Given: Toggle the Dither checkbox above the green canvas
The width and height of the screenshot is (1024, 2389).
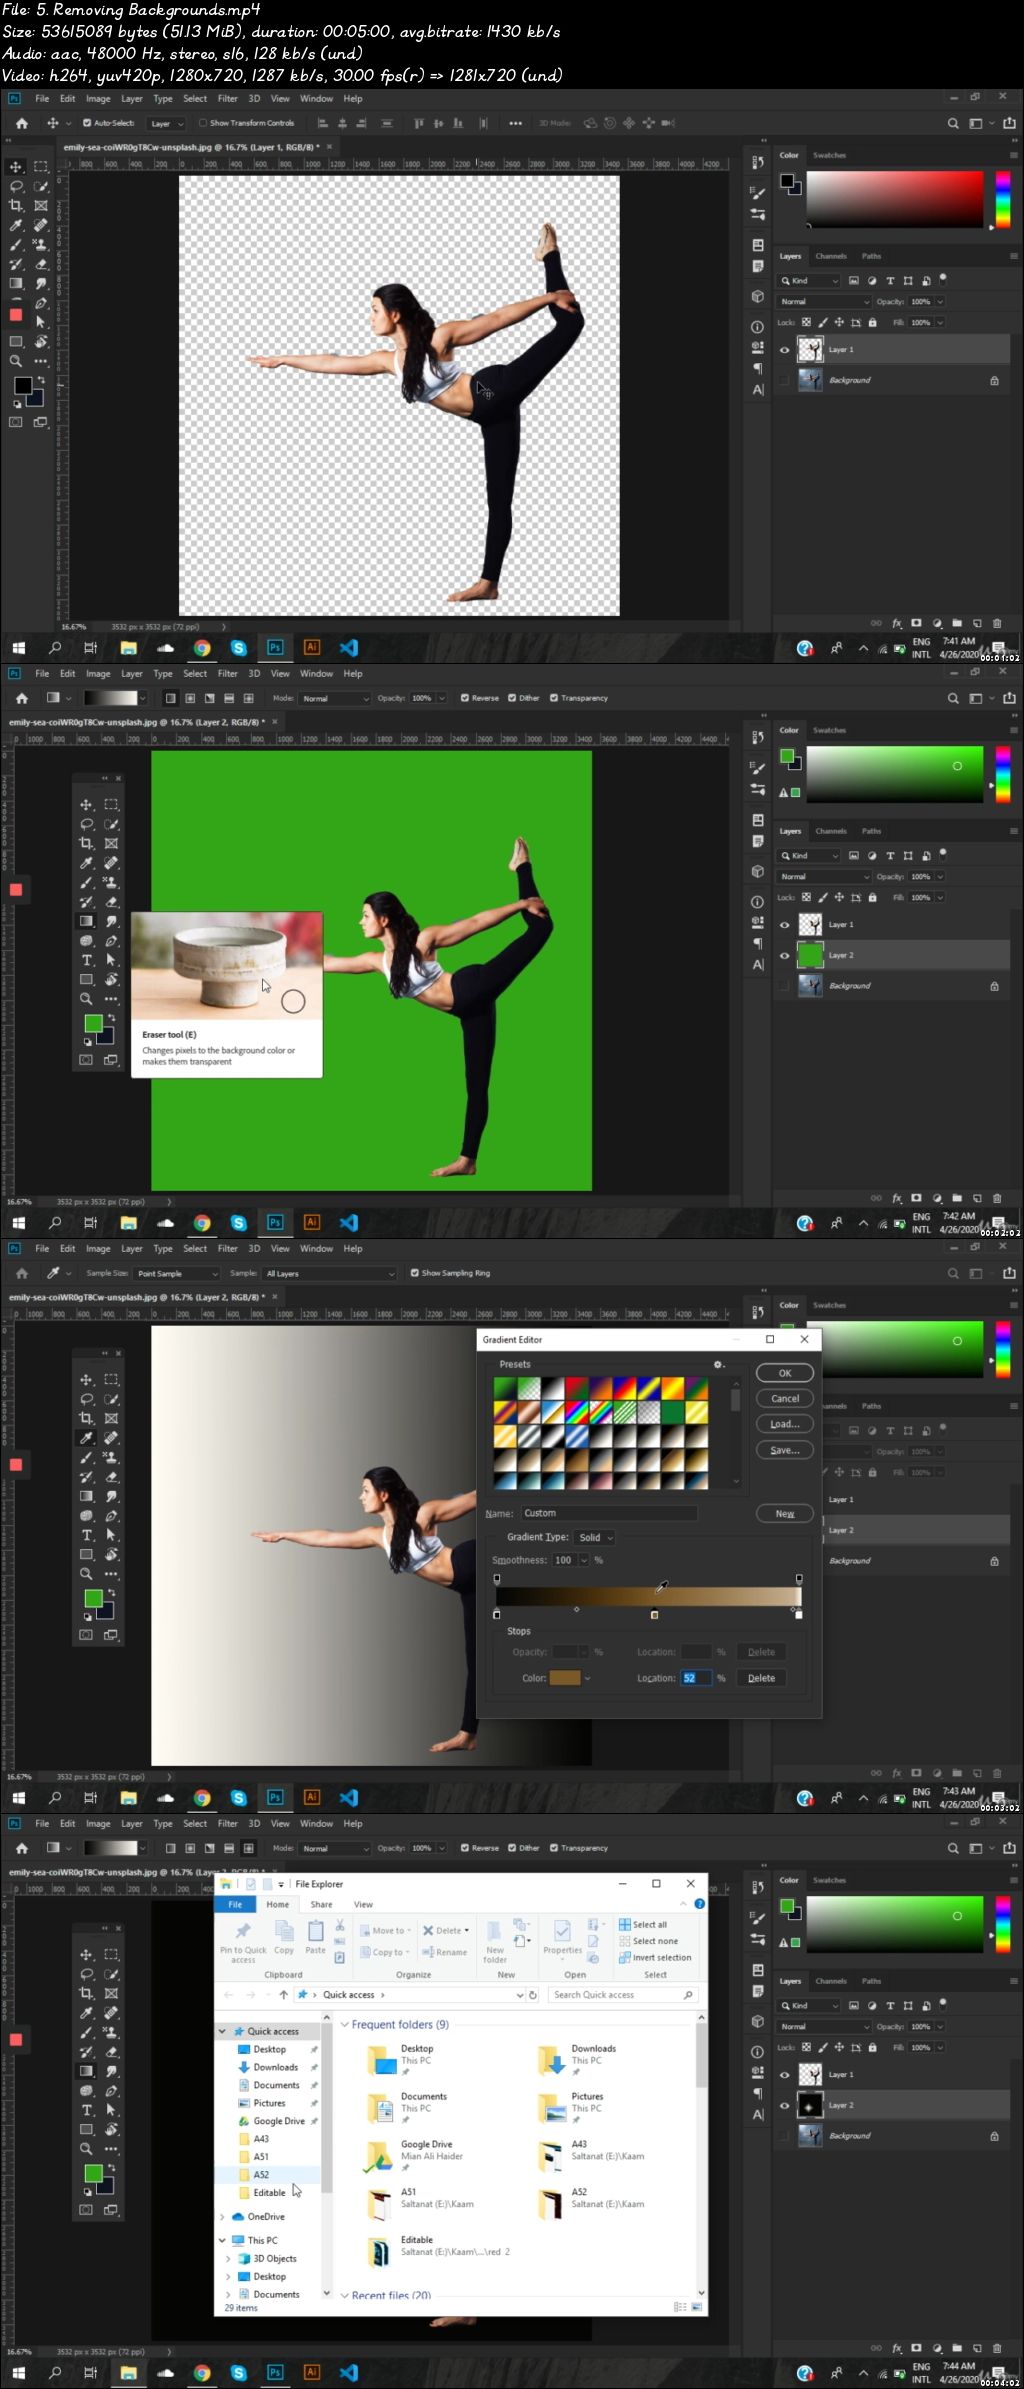Looking at the screenshot, I should [x=512, y=698].
